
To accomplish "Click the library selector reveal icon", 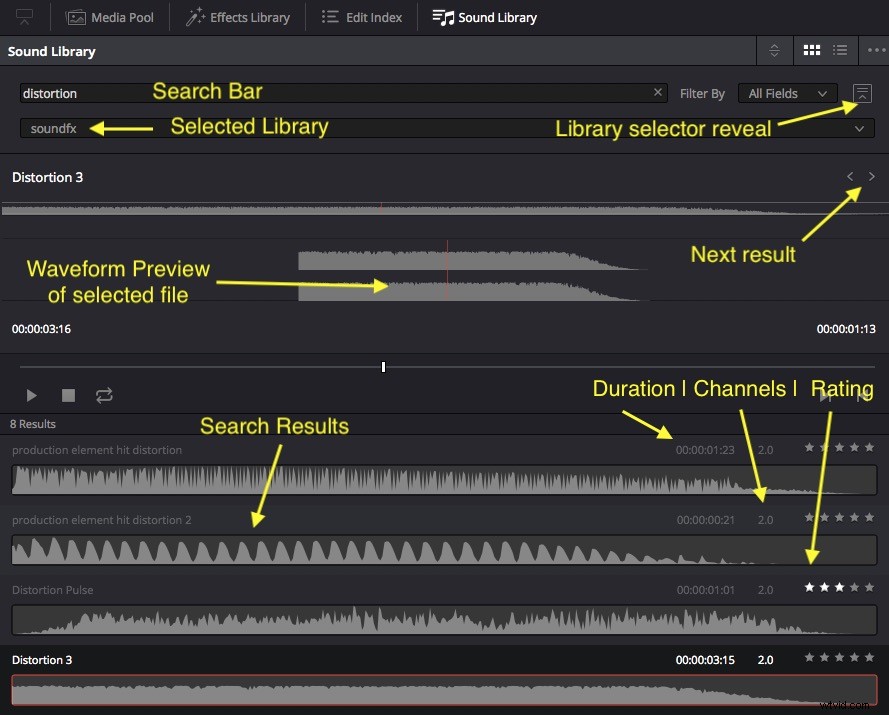I will [x=862, y=92].
